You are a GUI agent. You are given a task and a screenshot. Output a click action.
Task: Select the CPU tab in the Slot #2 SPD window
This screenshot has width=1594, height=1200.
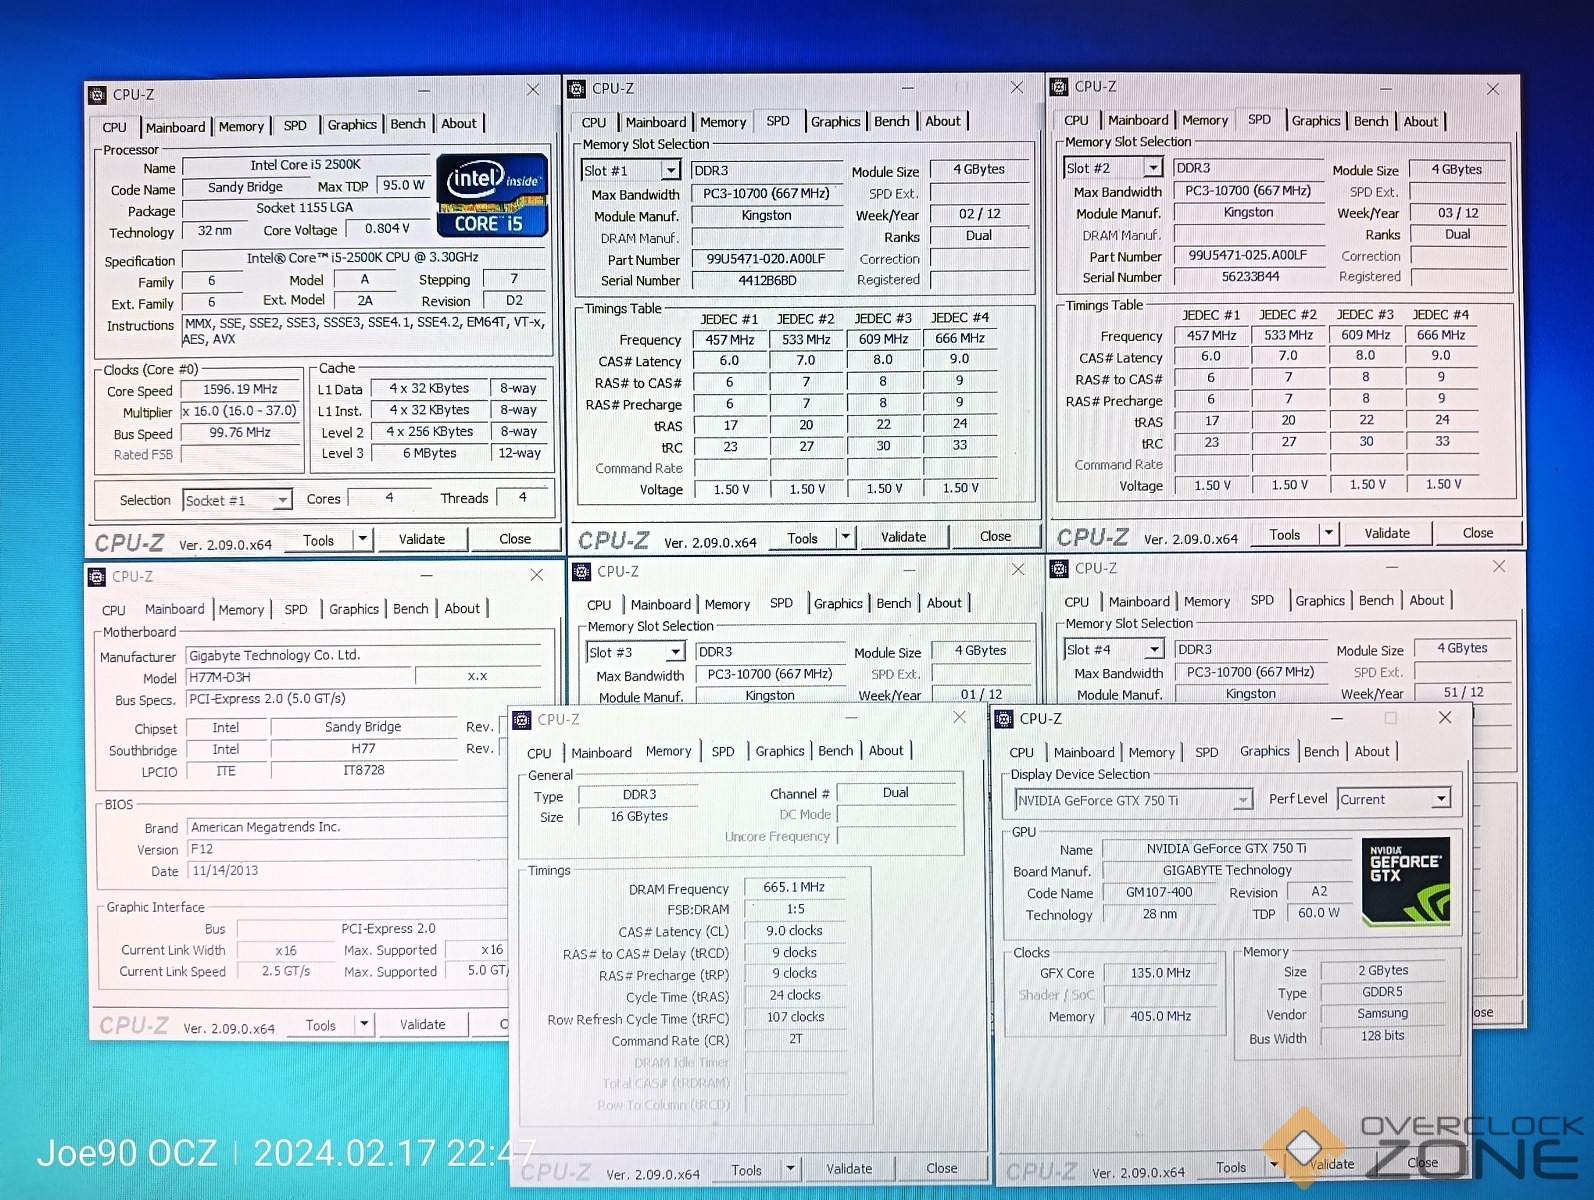coord(1076,120)
